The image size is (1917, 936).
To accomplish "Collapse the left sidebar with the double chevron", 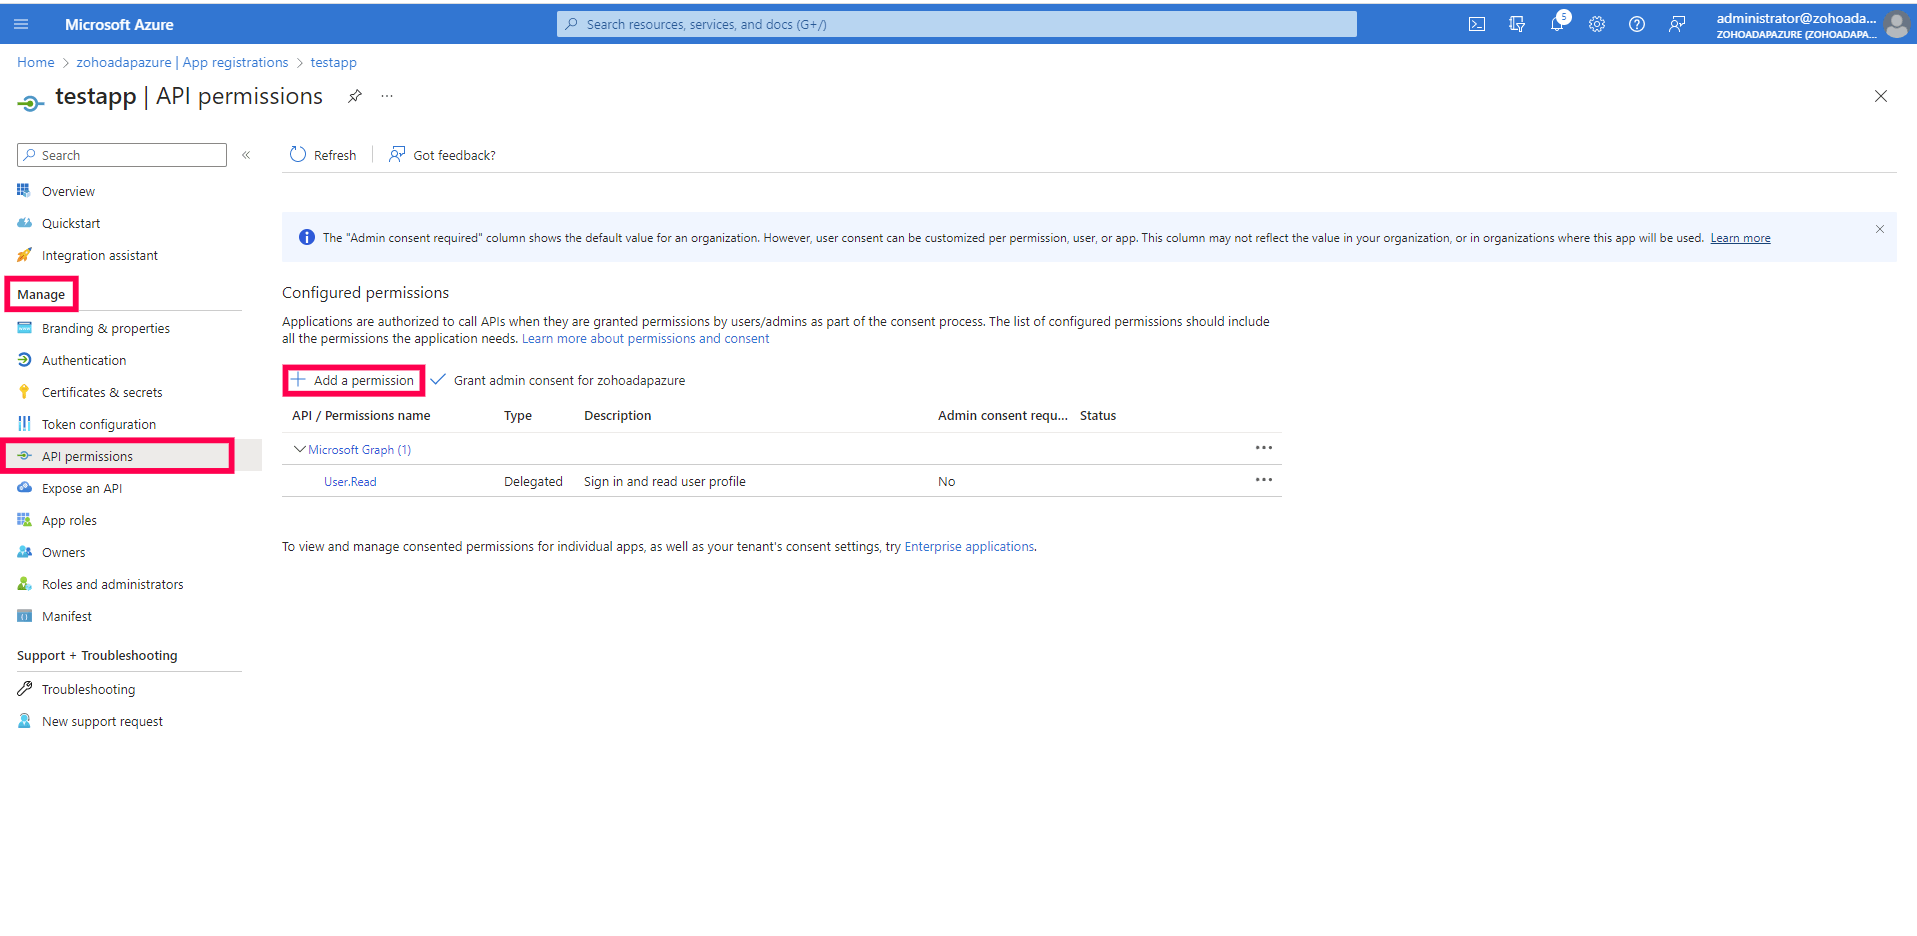I will [246, 155].
